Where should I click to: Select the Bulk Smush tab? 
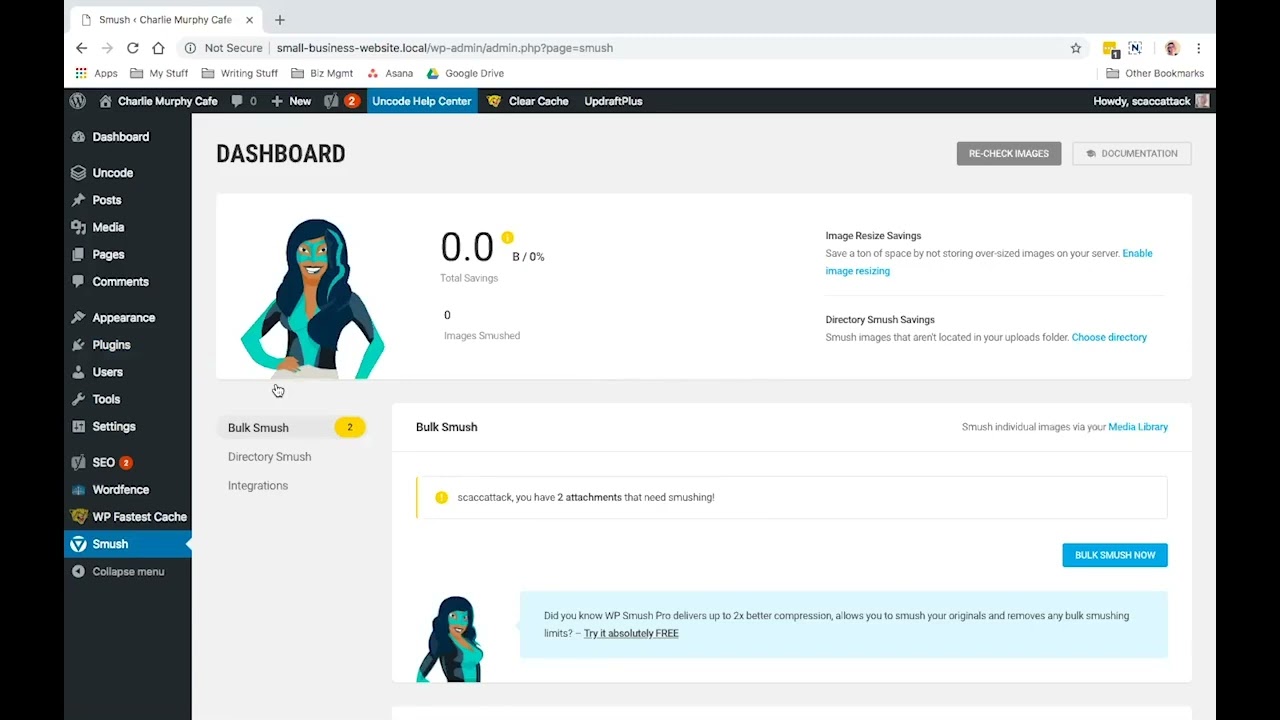(292, 428)
